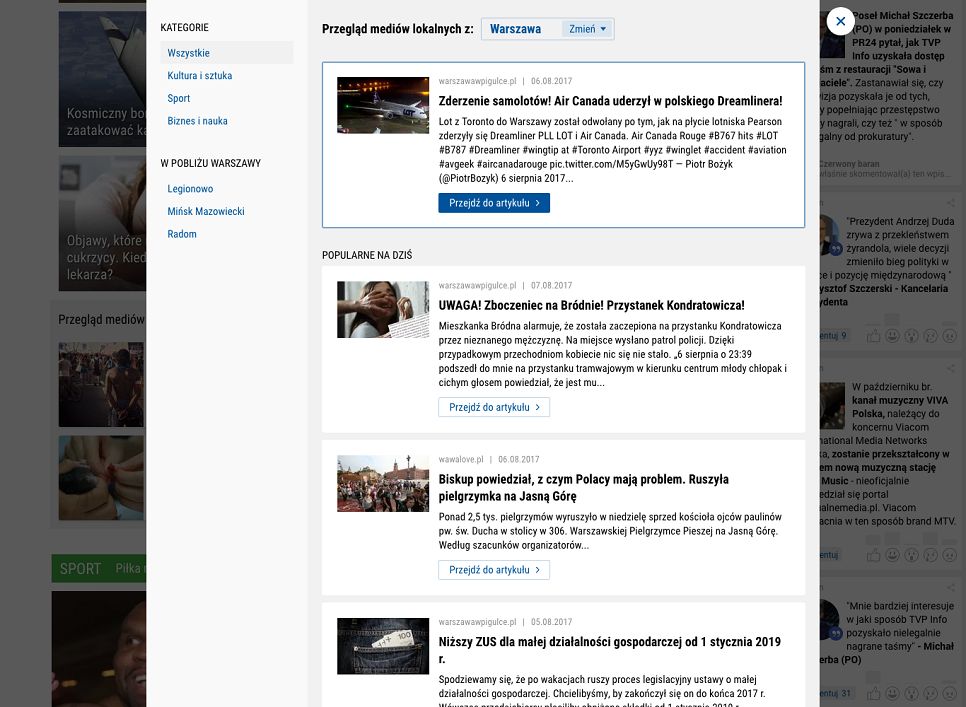
Task: Click the sad reaction on VIVA Polska post
Action: pyautogui.click(x=951, y=555)
